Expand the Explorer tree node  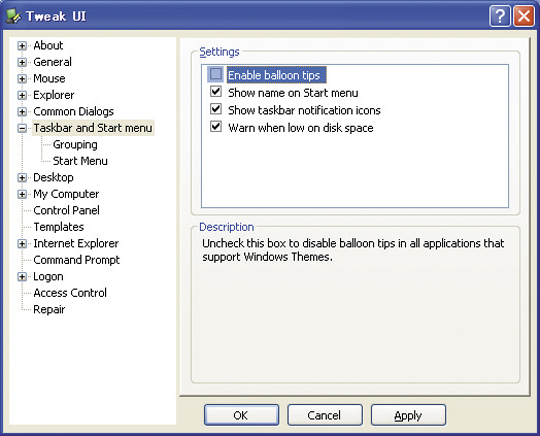[22, 95]
